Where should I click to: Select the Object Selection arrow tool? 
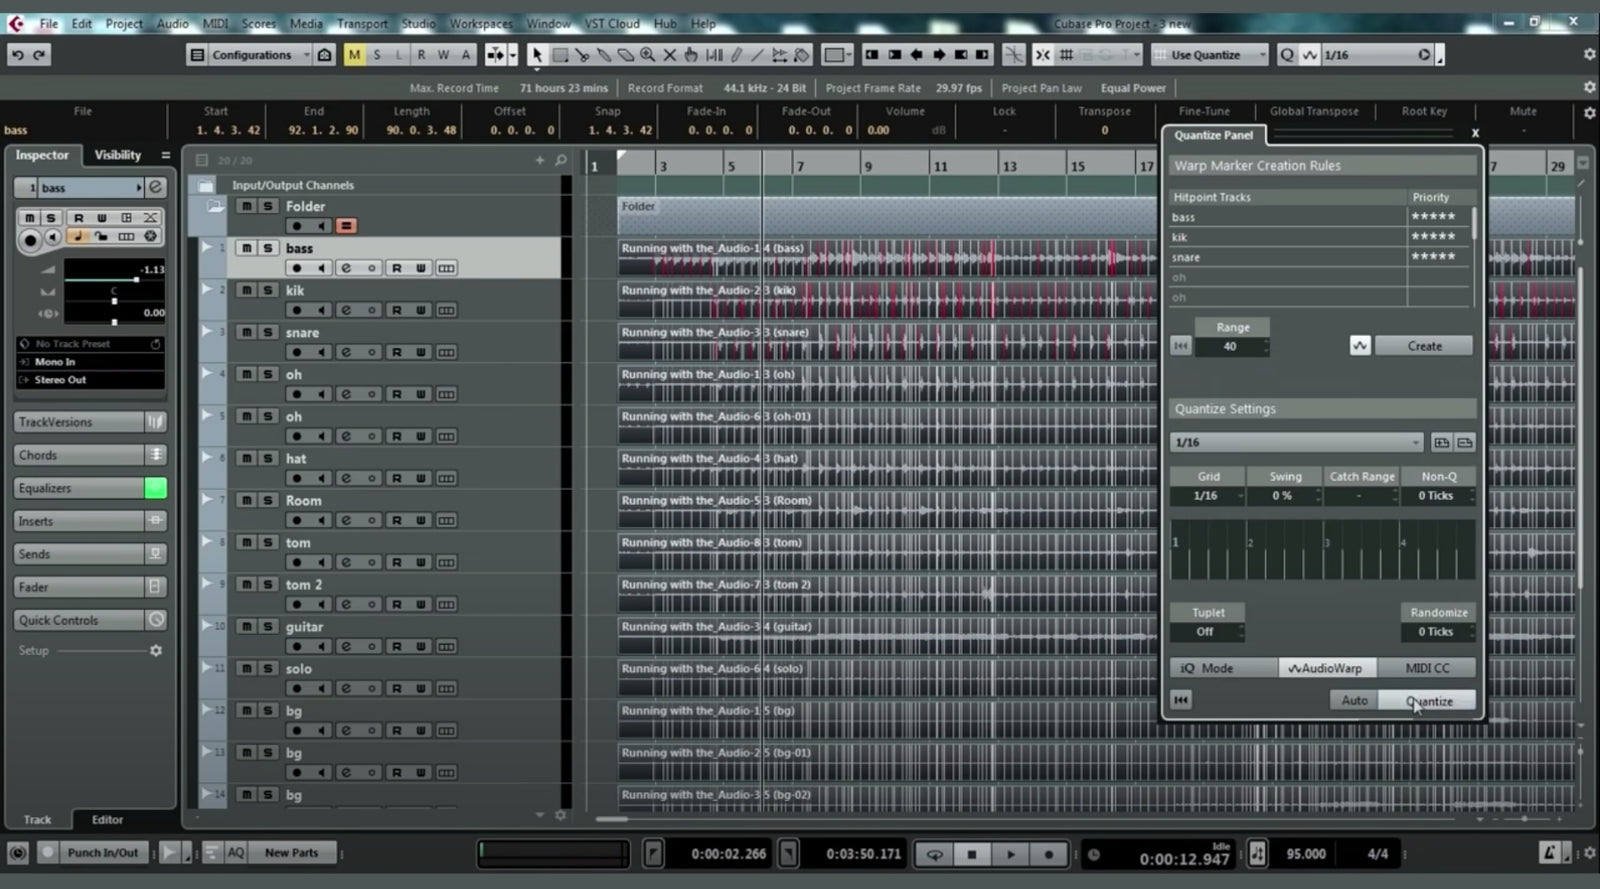[x=537, y=55]
